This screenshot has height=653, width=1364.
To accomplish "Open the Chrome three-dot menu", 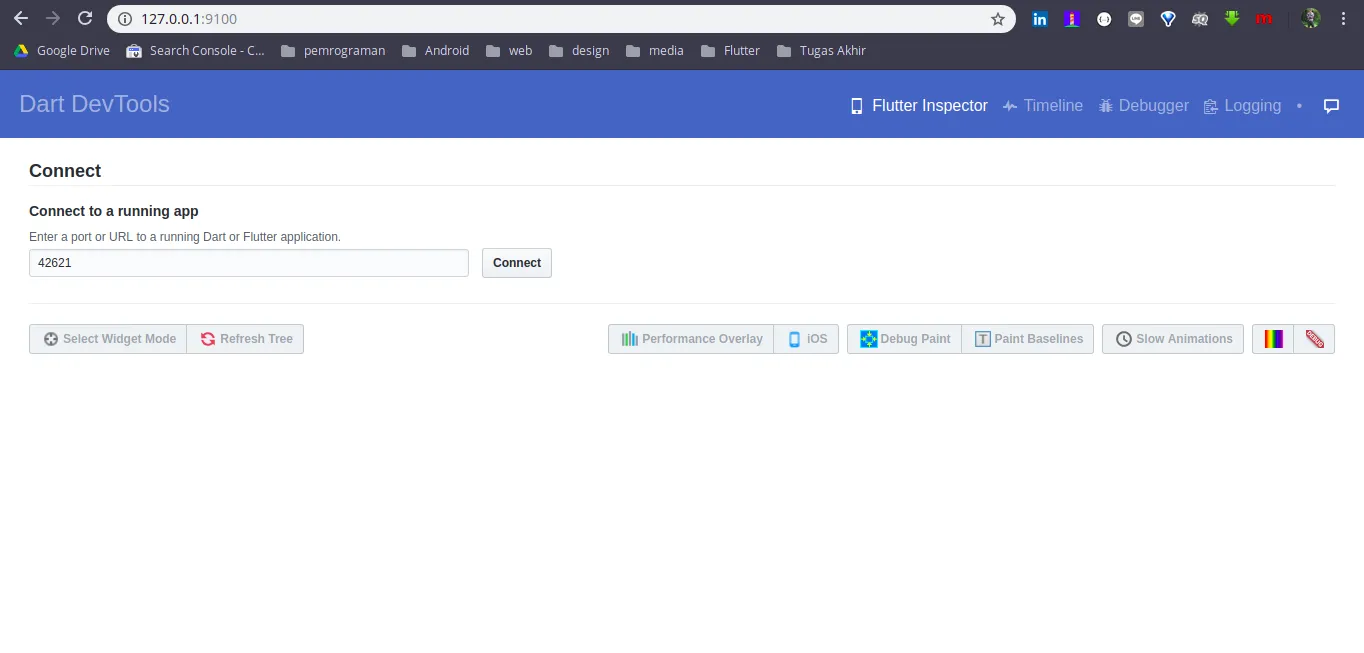I will pos(1343,18).
